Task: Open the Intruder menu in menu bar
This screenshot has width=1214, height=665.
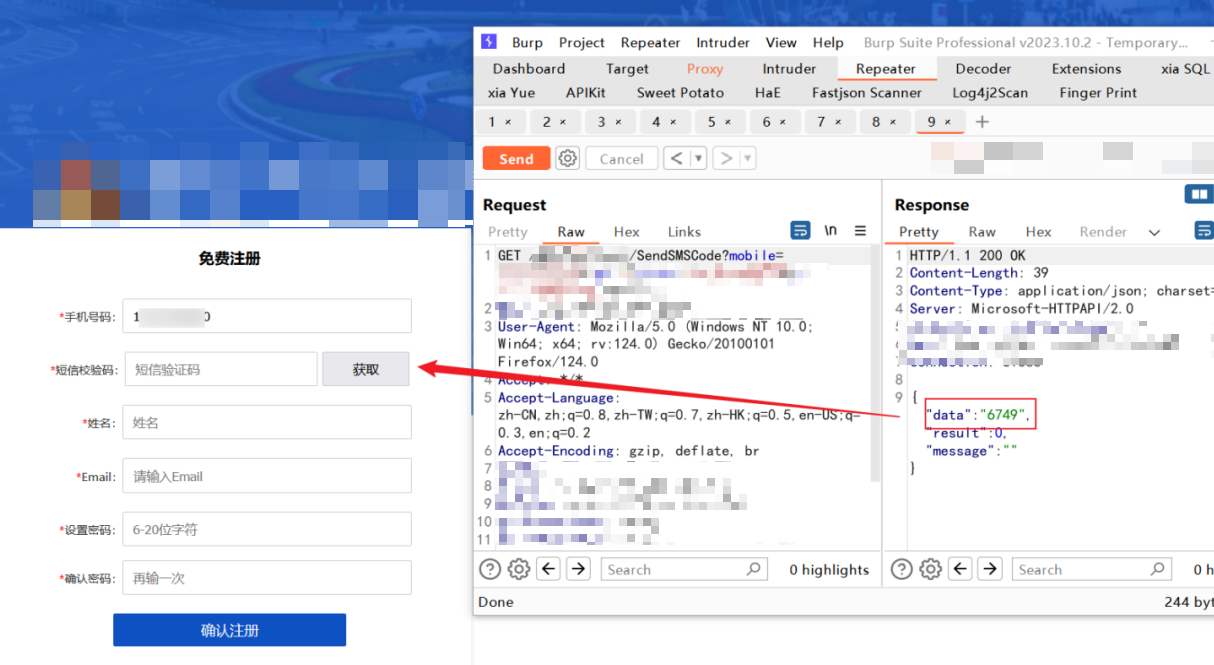Action: pyautogui.click(x=722, y=42)
